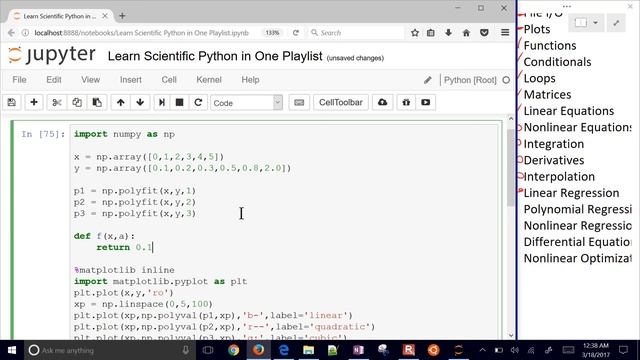Go to Firefox home page
Image resolution: width=640 pixels, height=360 pixels.
(466, 33)
